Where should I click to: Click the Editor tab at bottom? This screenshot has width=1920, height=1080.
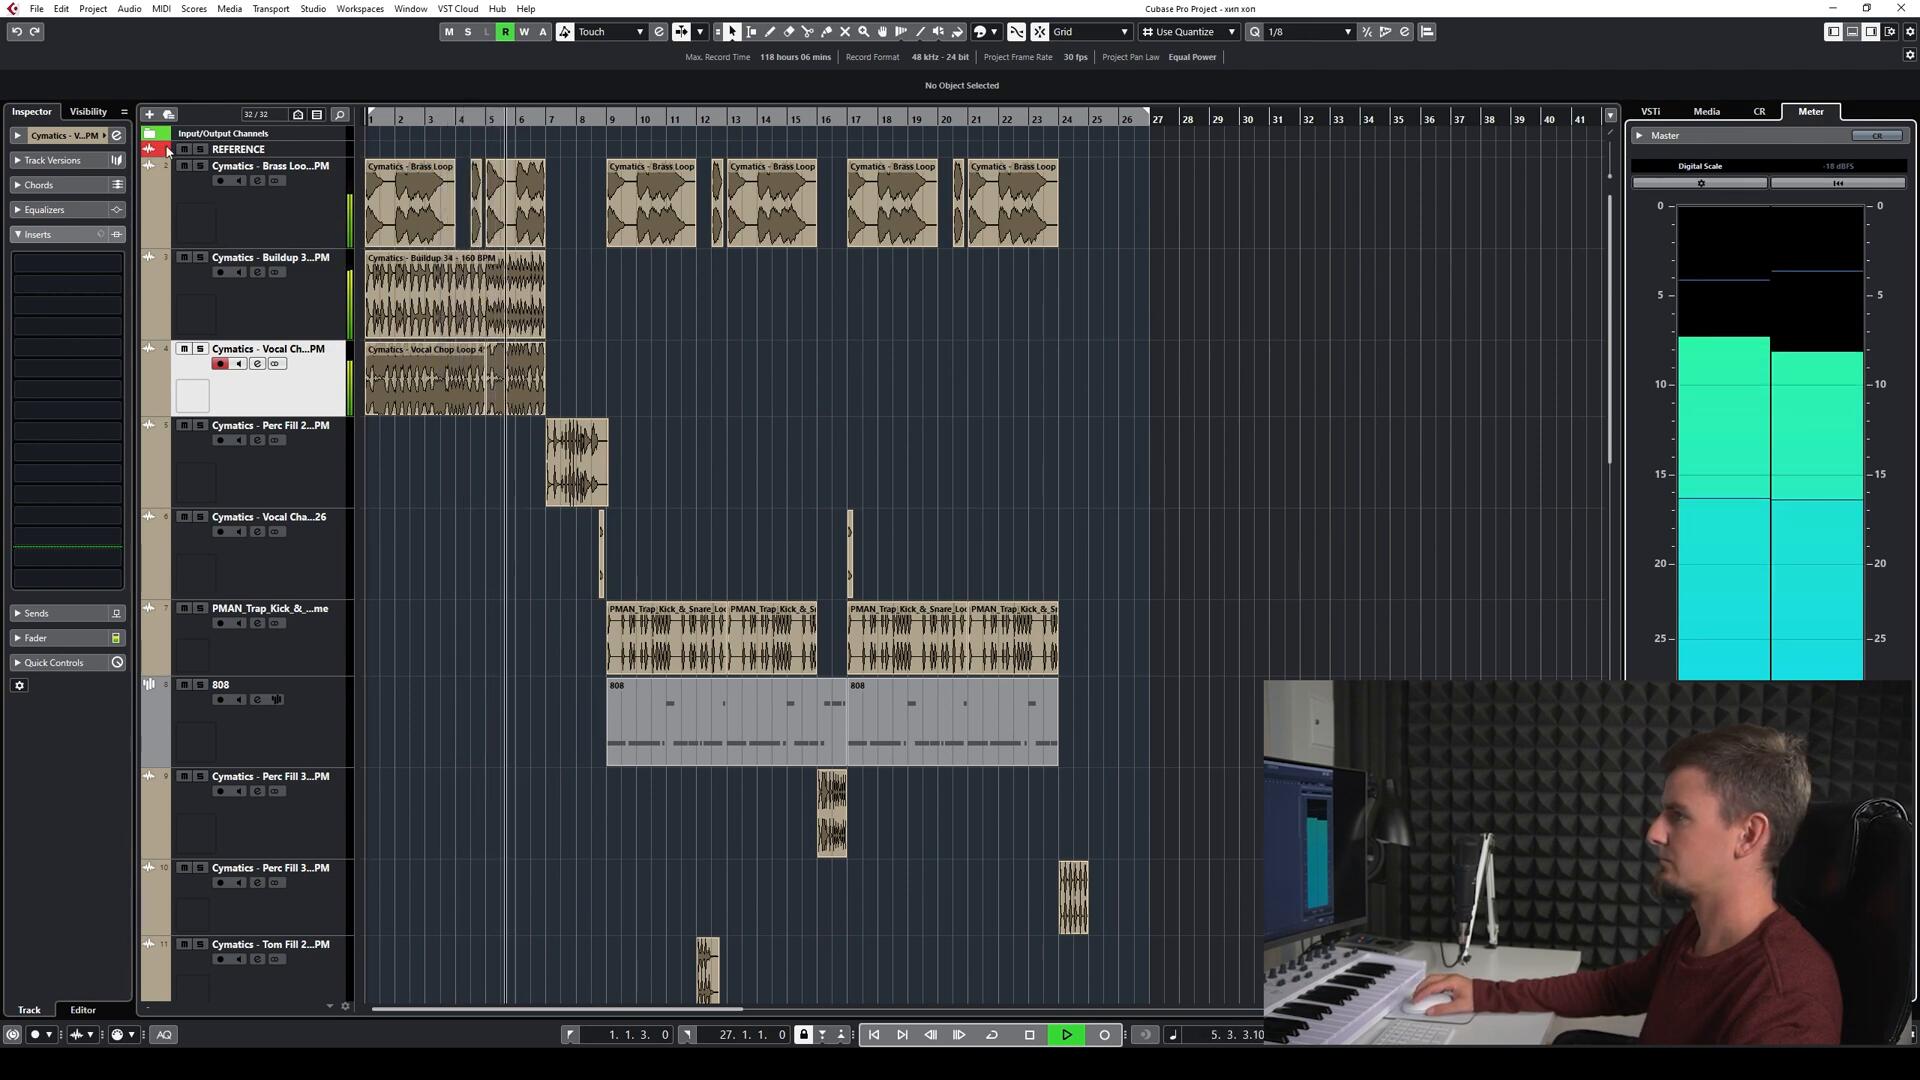click(x=83, y=1010)
